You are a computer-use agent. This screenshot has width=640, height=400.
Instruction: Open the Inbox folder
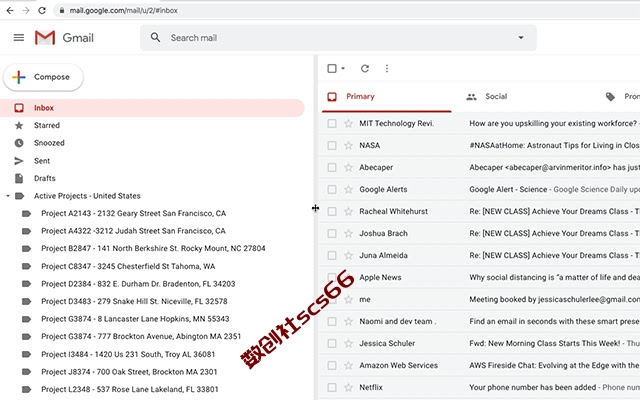(x=152, y=108)
